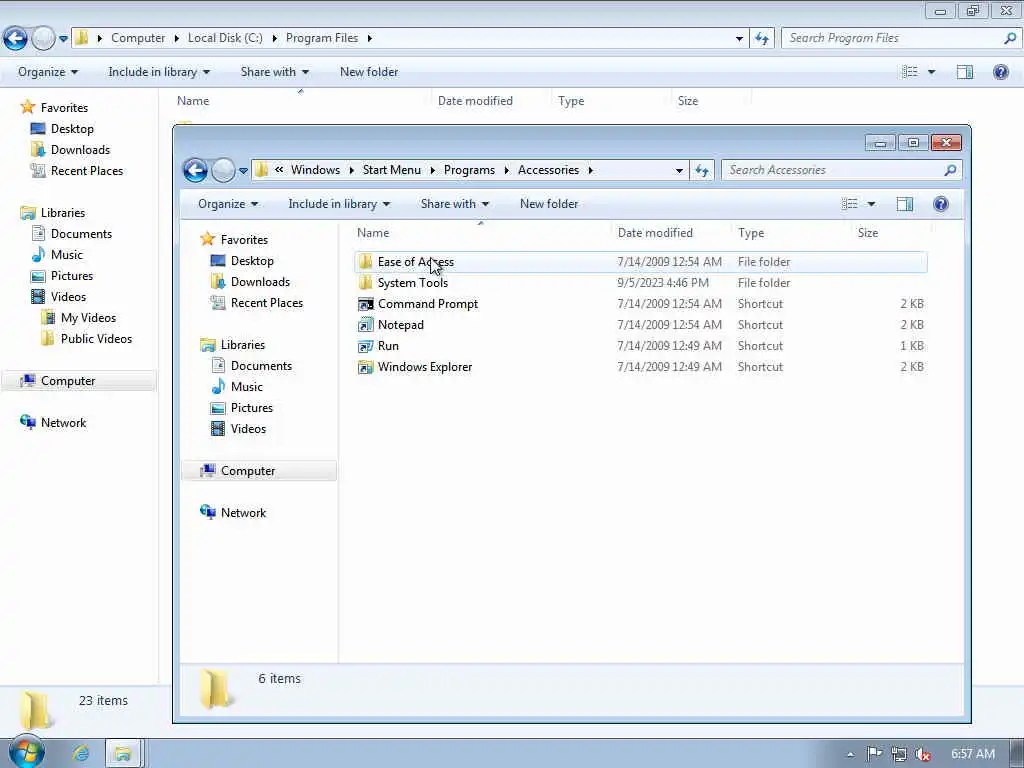Image resolution: width=1024 pixels, height=768 pixels.
Task: Click Windows breadcrumb in address bar
Action: click(x=315, y=170)
